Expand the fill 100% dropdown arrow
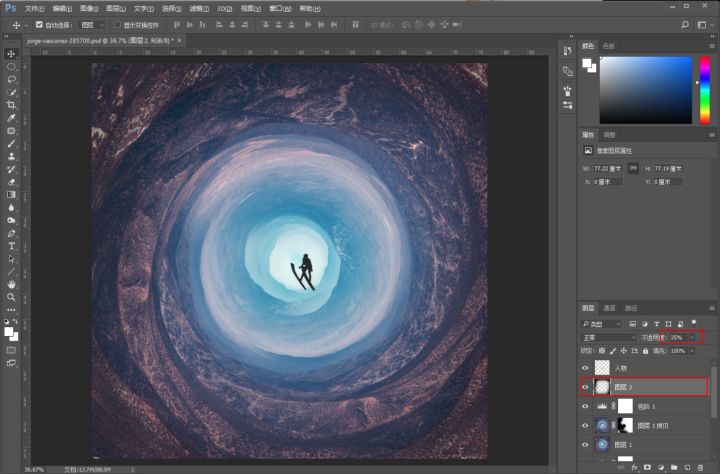 click(691, 351)
